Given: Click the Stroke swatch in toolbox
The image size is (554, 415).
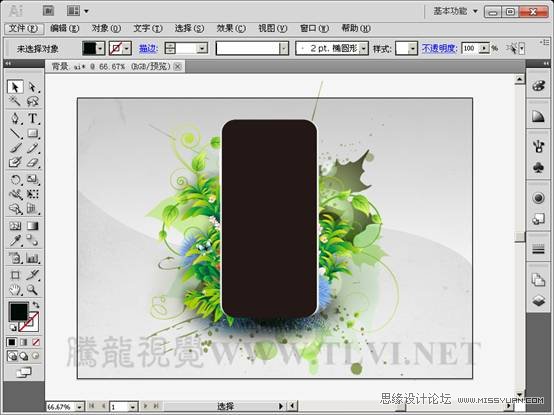Looking at the screenshot, I should click(30, 321).
